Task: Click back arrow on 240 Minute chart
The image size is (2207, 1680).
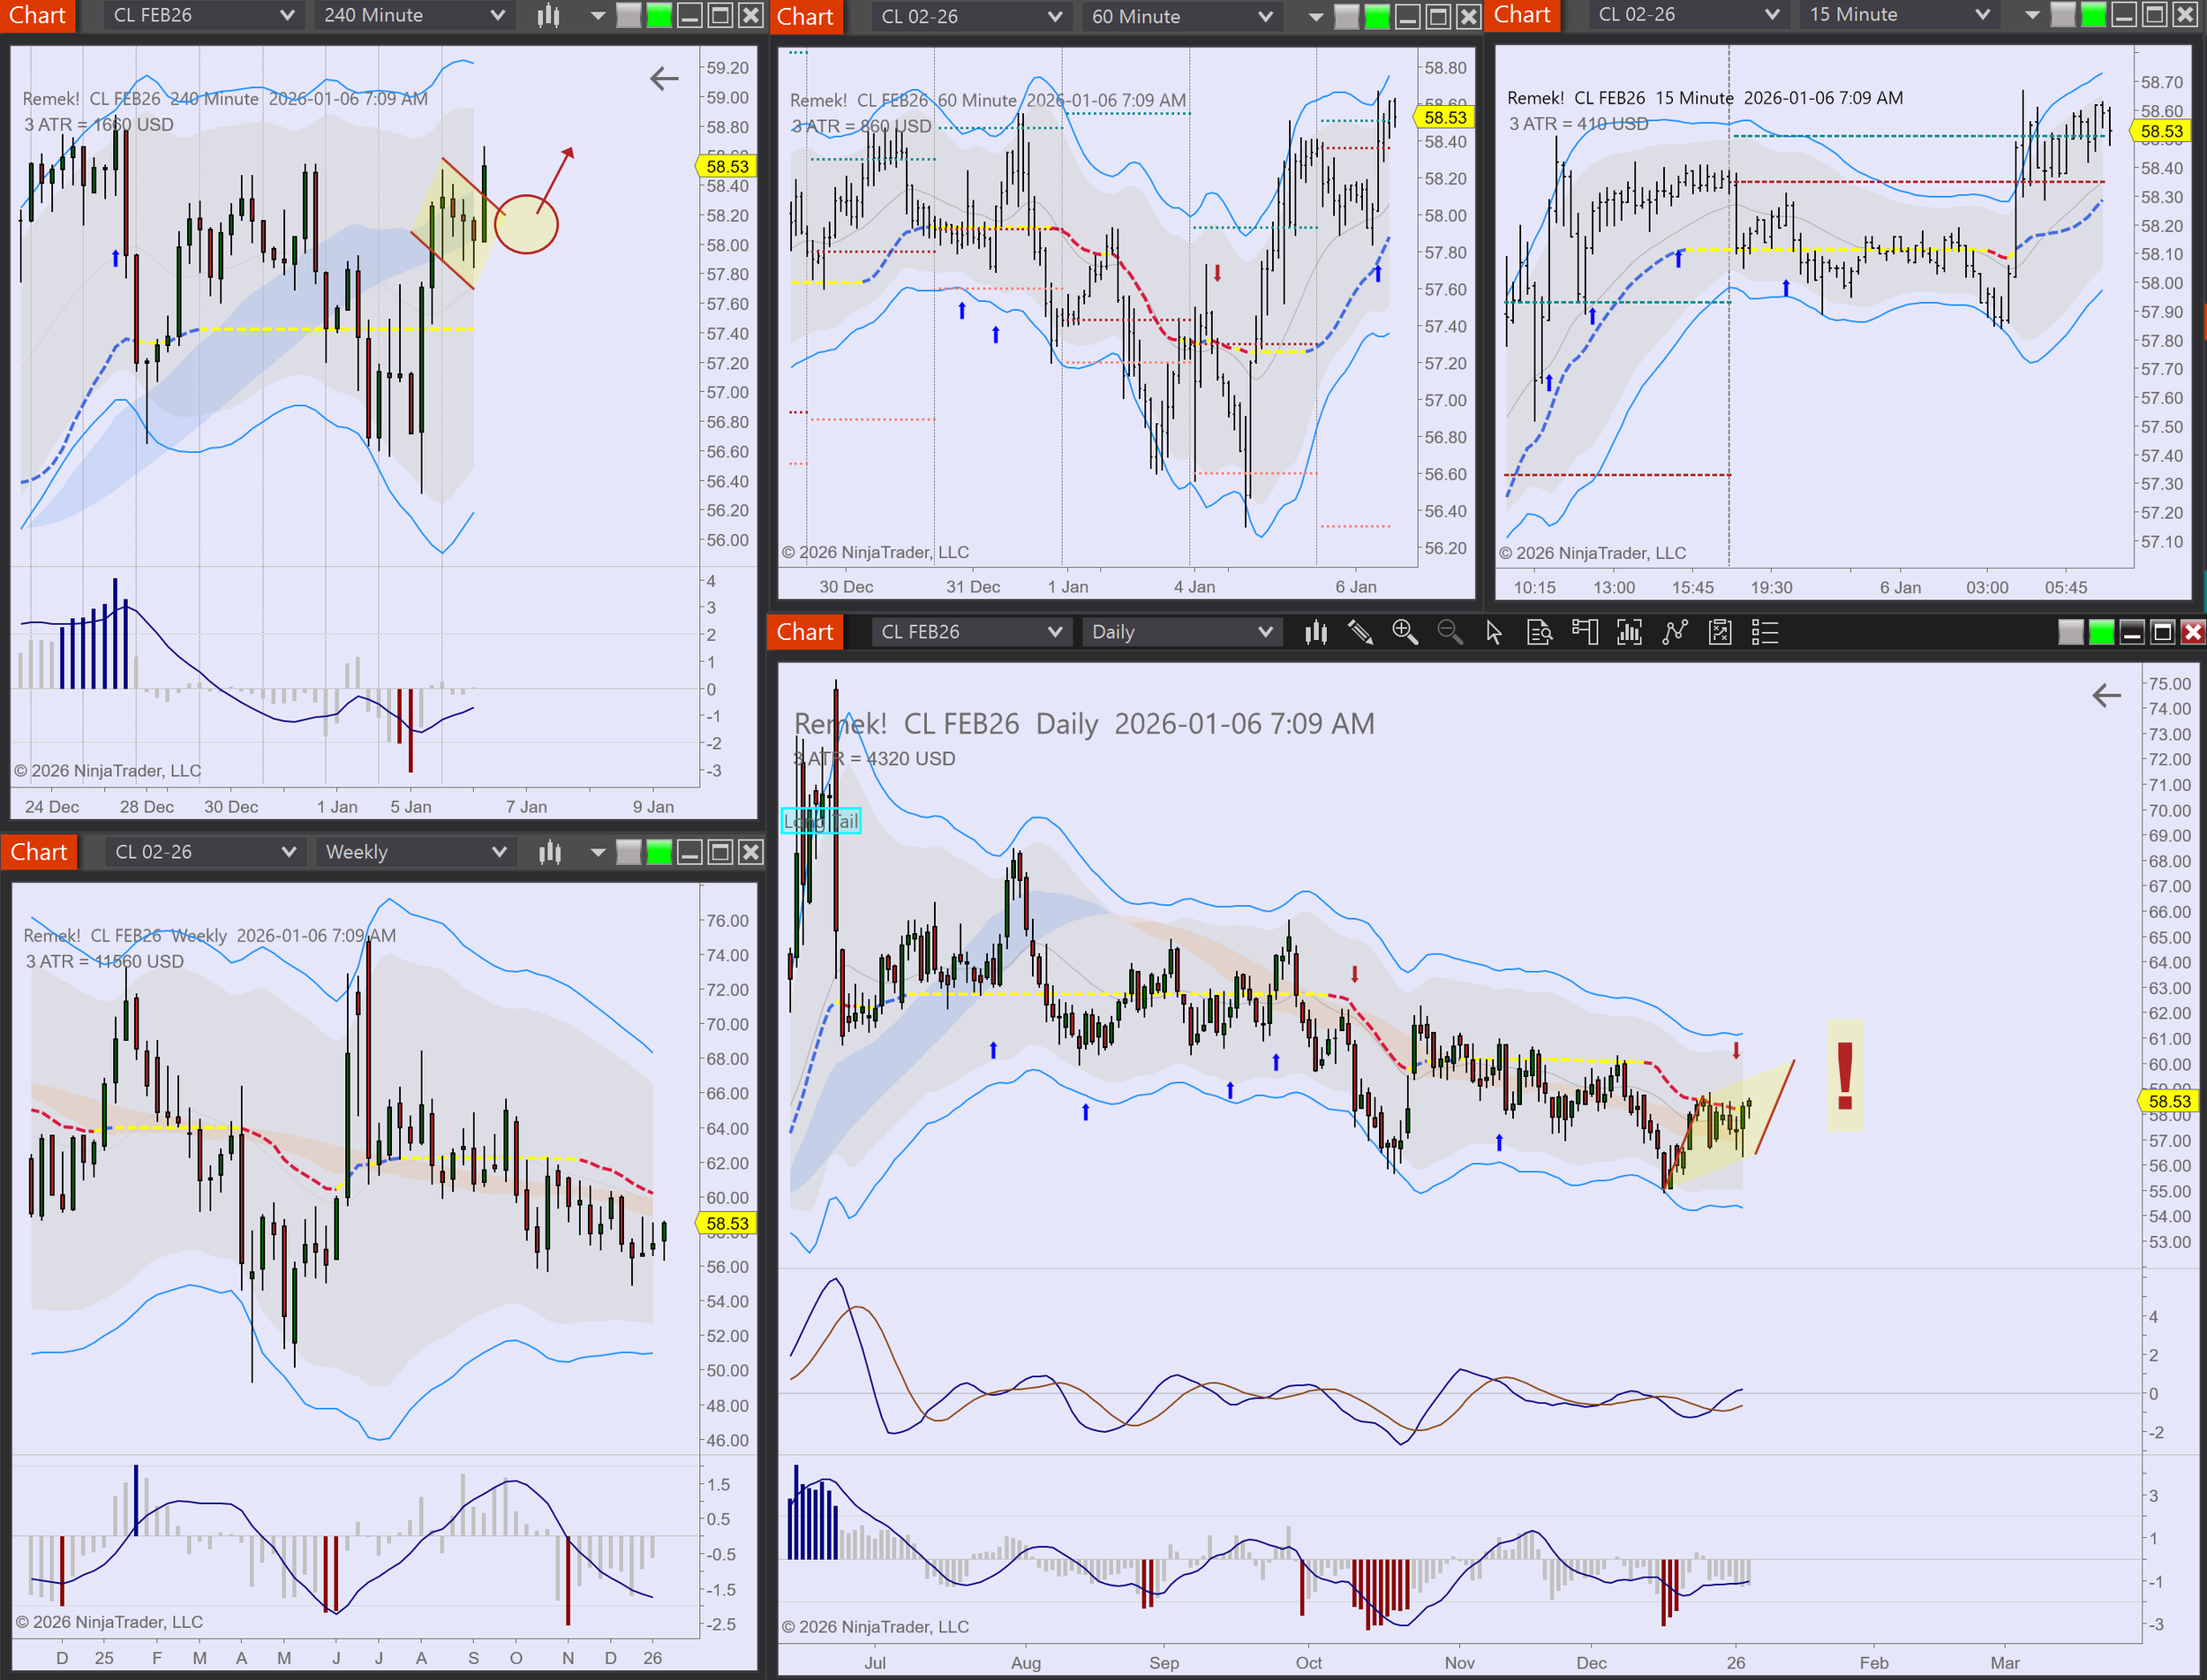Action: [x=664, y=78]
